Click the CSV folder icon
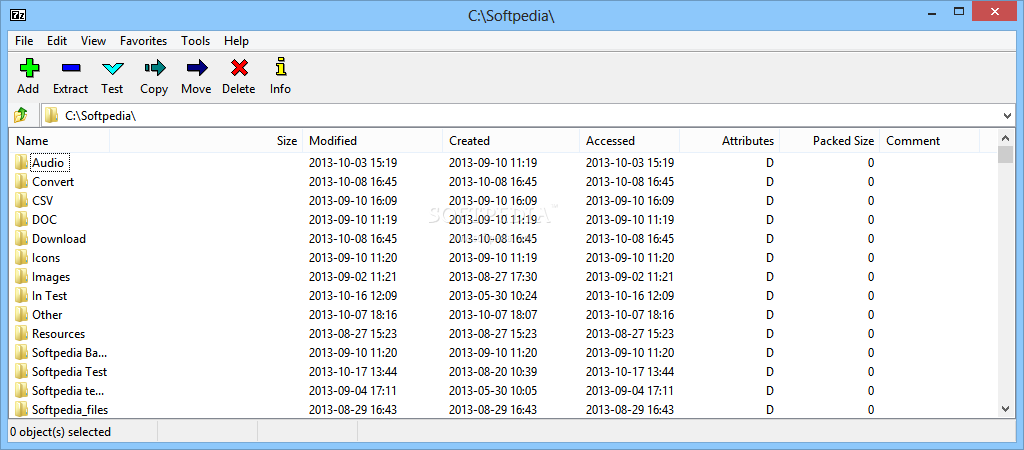Image resolution: width=1024 pixels, height=450 pixels. (22, 201)
